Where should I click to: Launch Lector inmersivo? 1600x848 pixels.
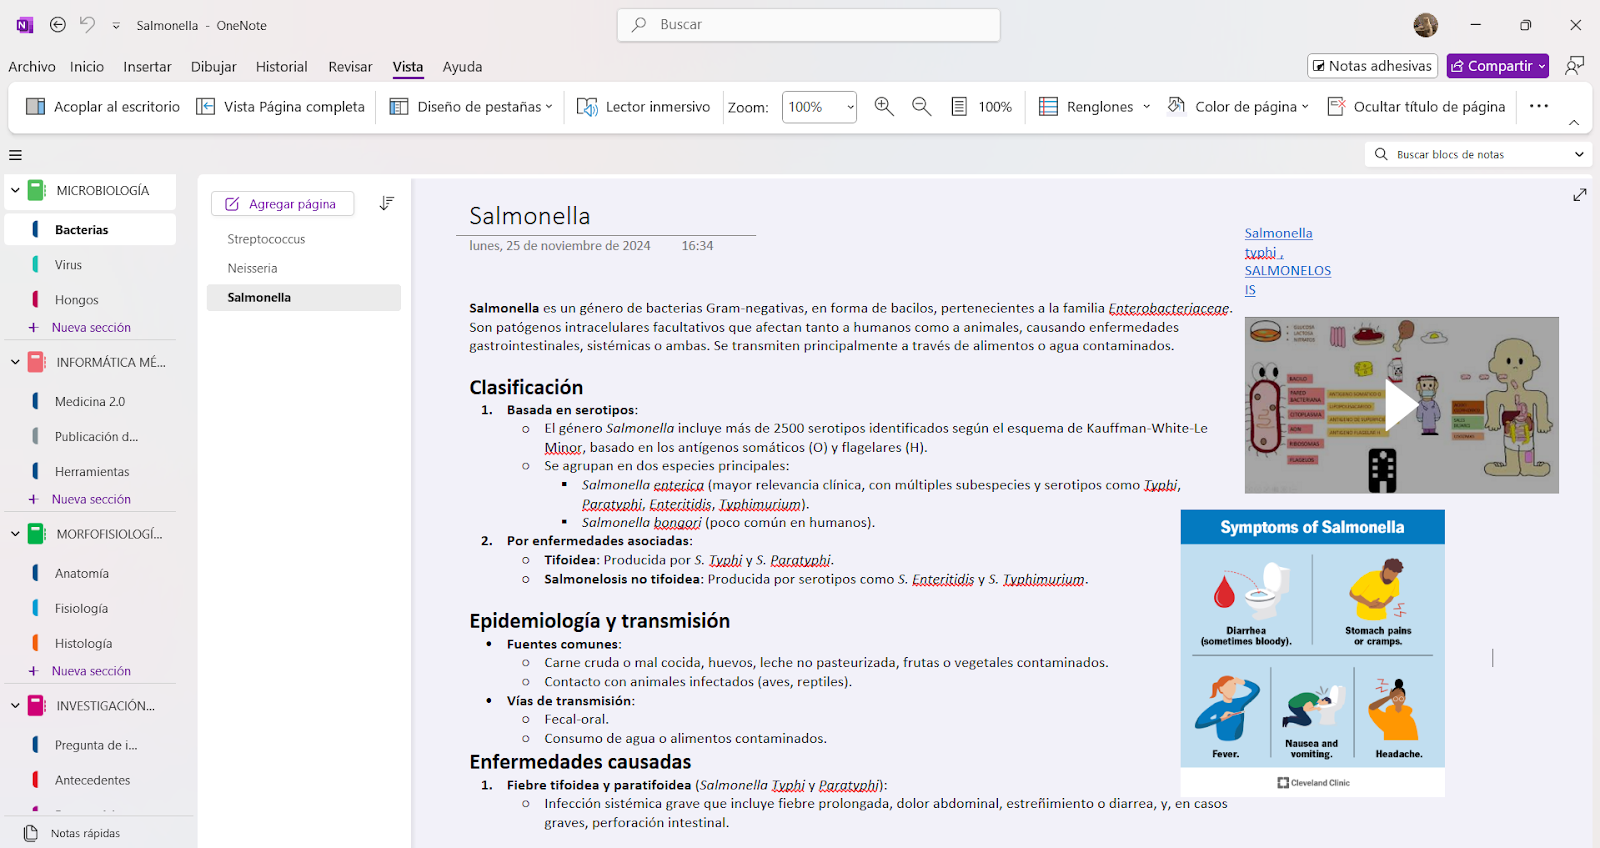[643, 106]
